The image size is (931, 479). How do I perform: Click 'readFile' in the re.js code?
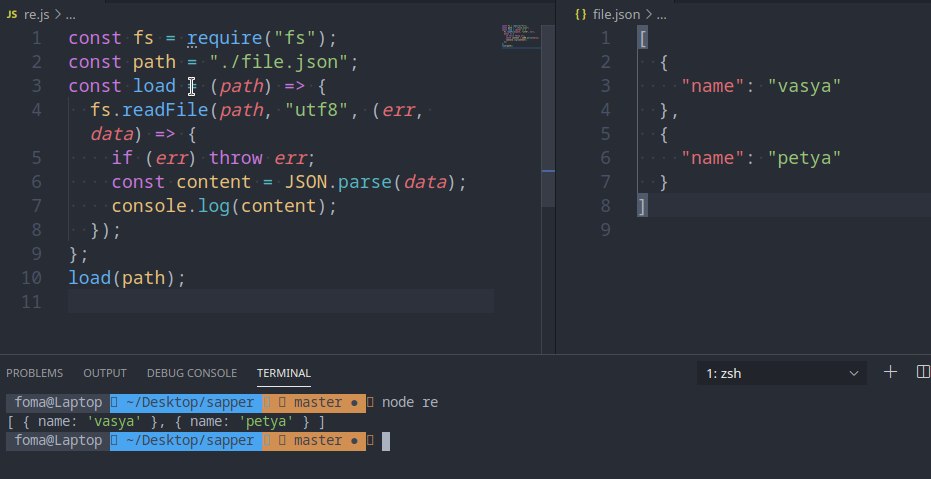[165, 110]
